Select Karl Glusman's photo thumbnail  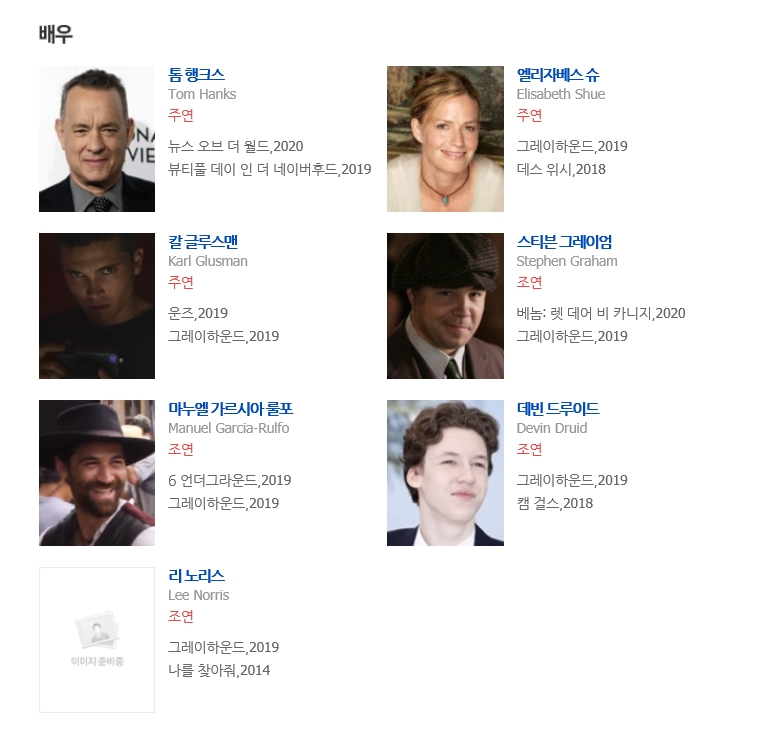(97, 306)
